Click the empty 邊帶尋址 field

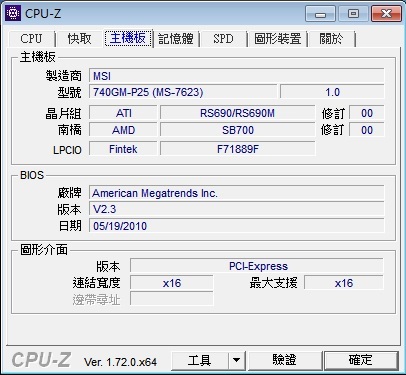pos(171,299)
